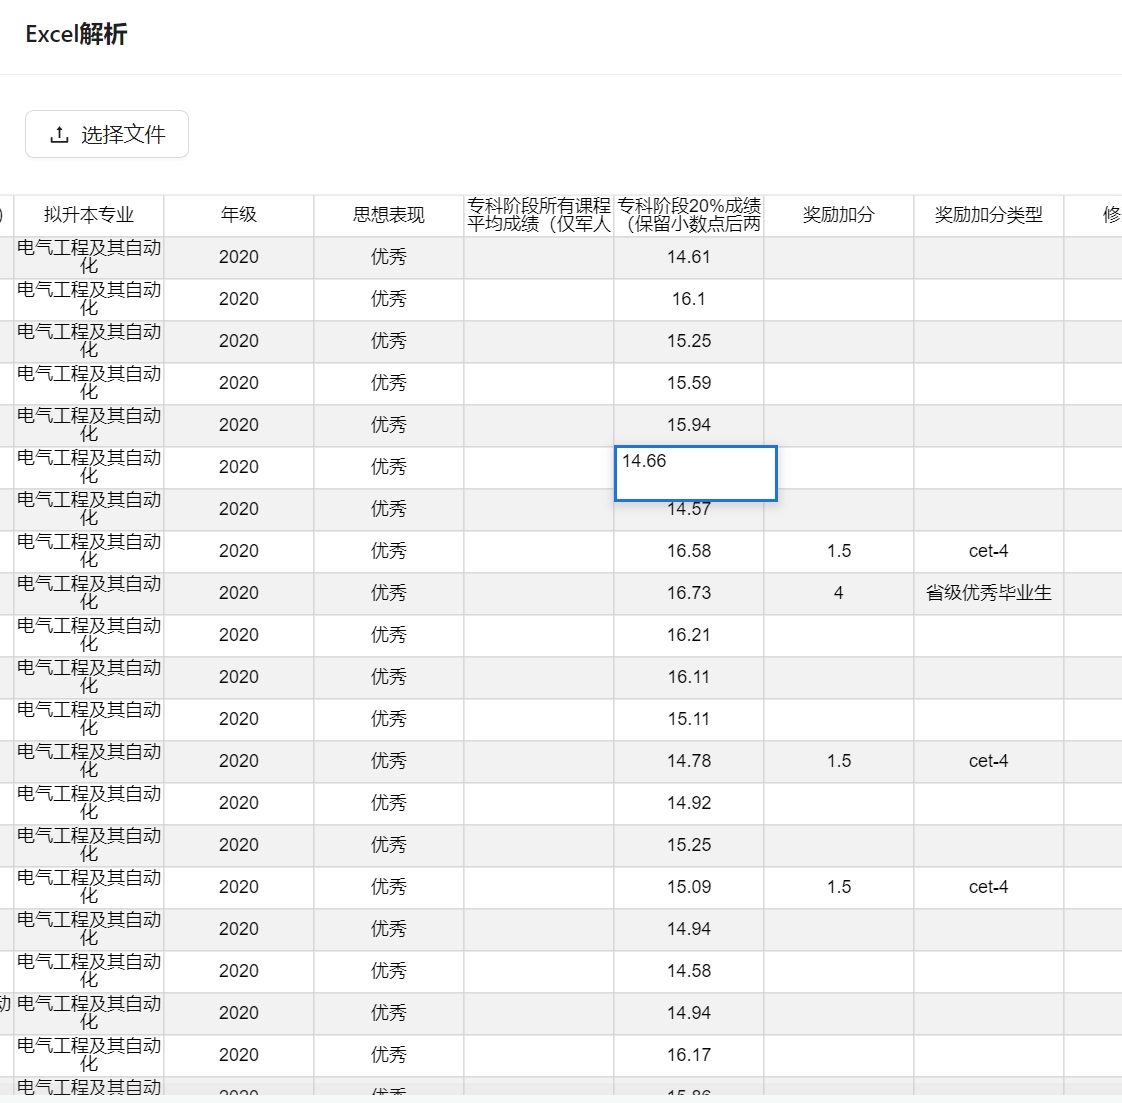Click the 专科阶段所有课程平均成绩 column header
The height and width of the screenshot is (1103, 1122).
pyautogui.click(x=539, y=215)
